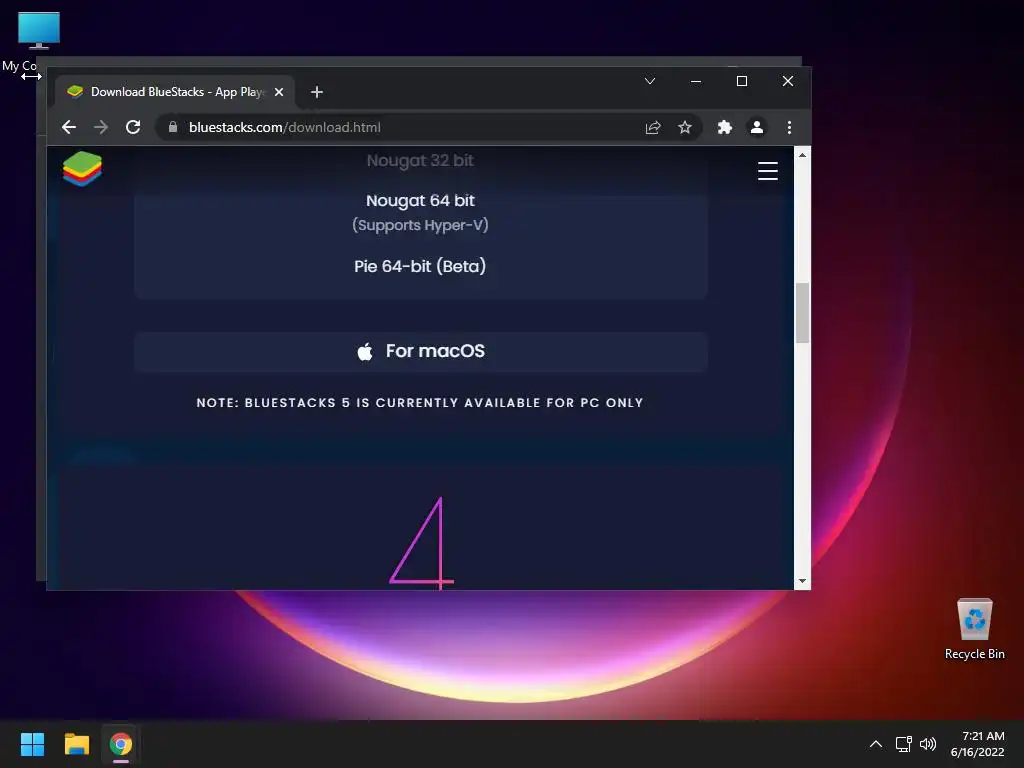Image resolution: width=1024 pixels, height=768 pixels.
Task: Click the Chrome taskbar icon
Action: (x=121, y=744)
